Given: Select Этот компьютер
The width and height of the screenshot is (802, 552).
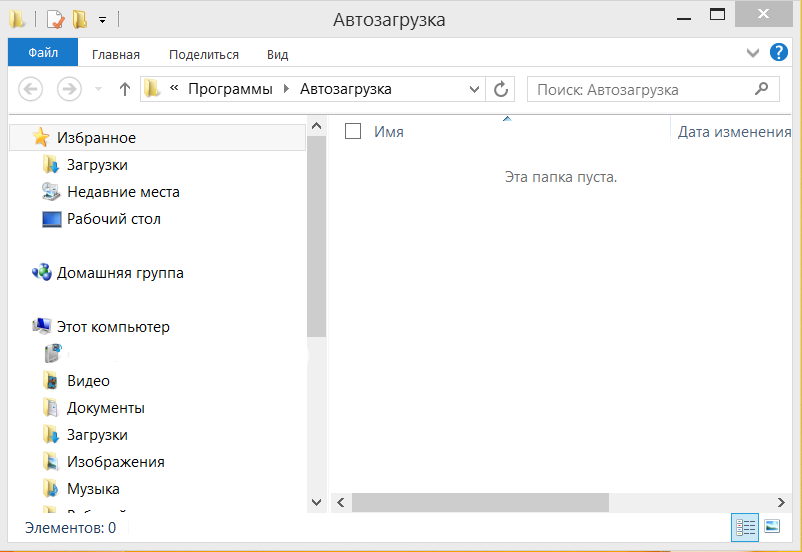Looking at the screenshot, I should tap(113, 327).
